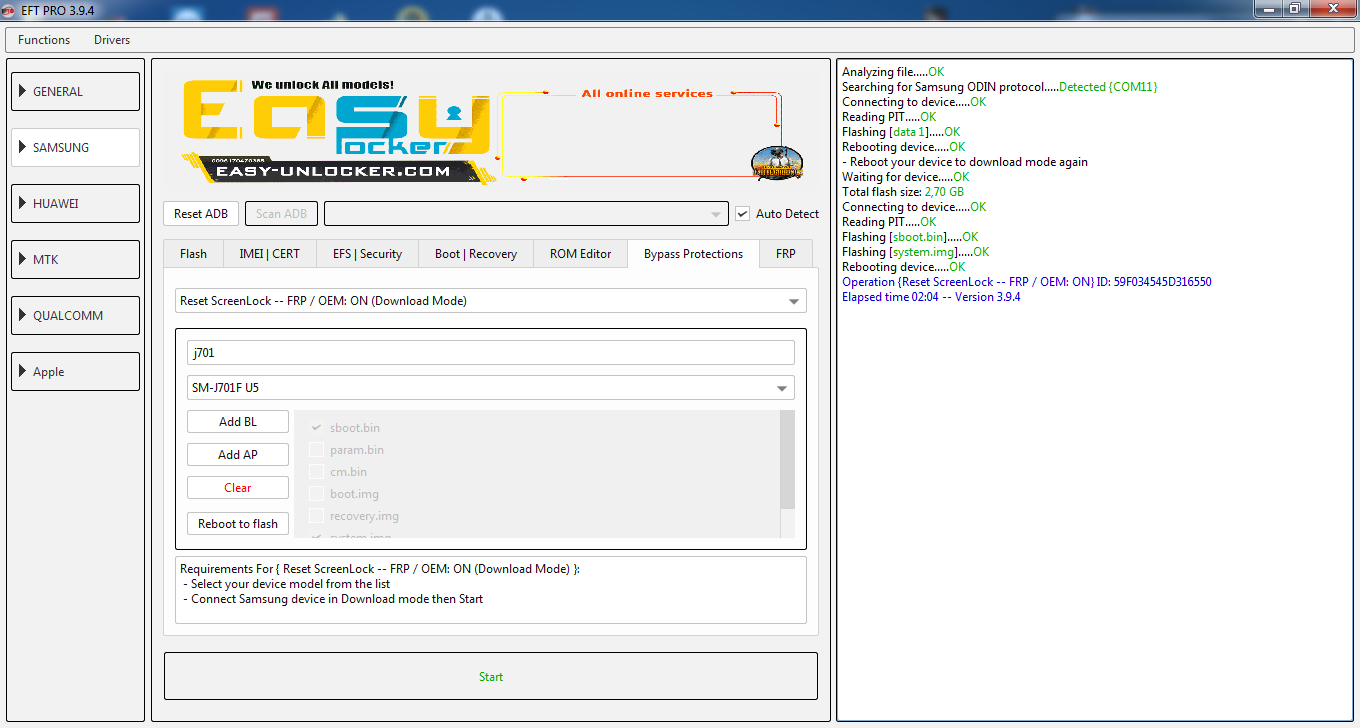The width and height of the screenshot is (1360, 728).
Task: Switch to the FRP tab
Action: pyautogui.click(x=786, y=254)
